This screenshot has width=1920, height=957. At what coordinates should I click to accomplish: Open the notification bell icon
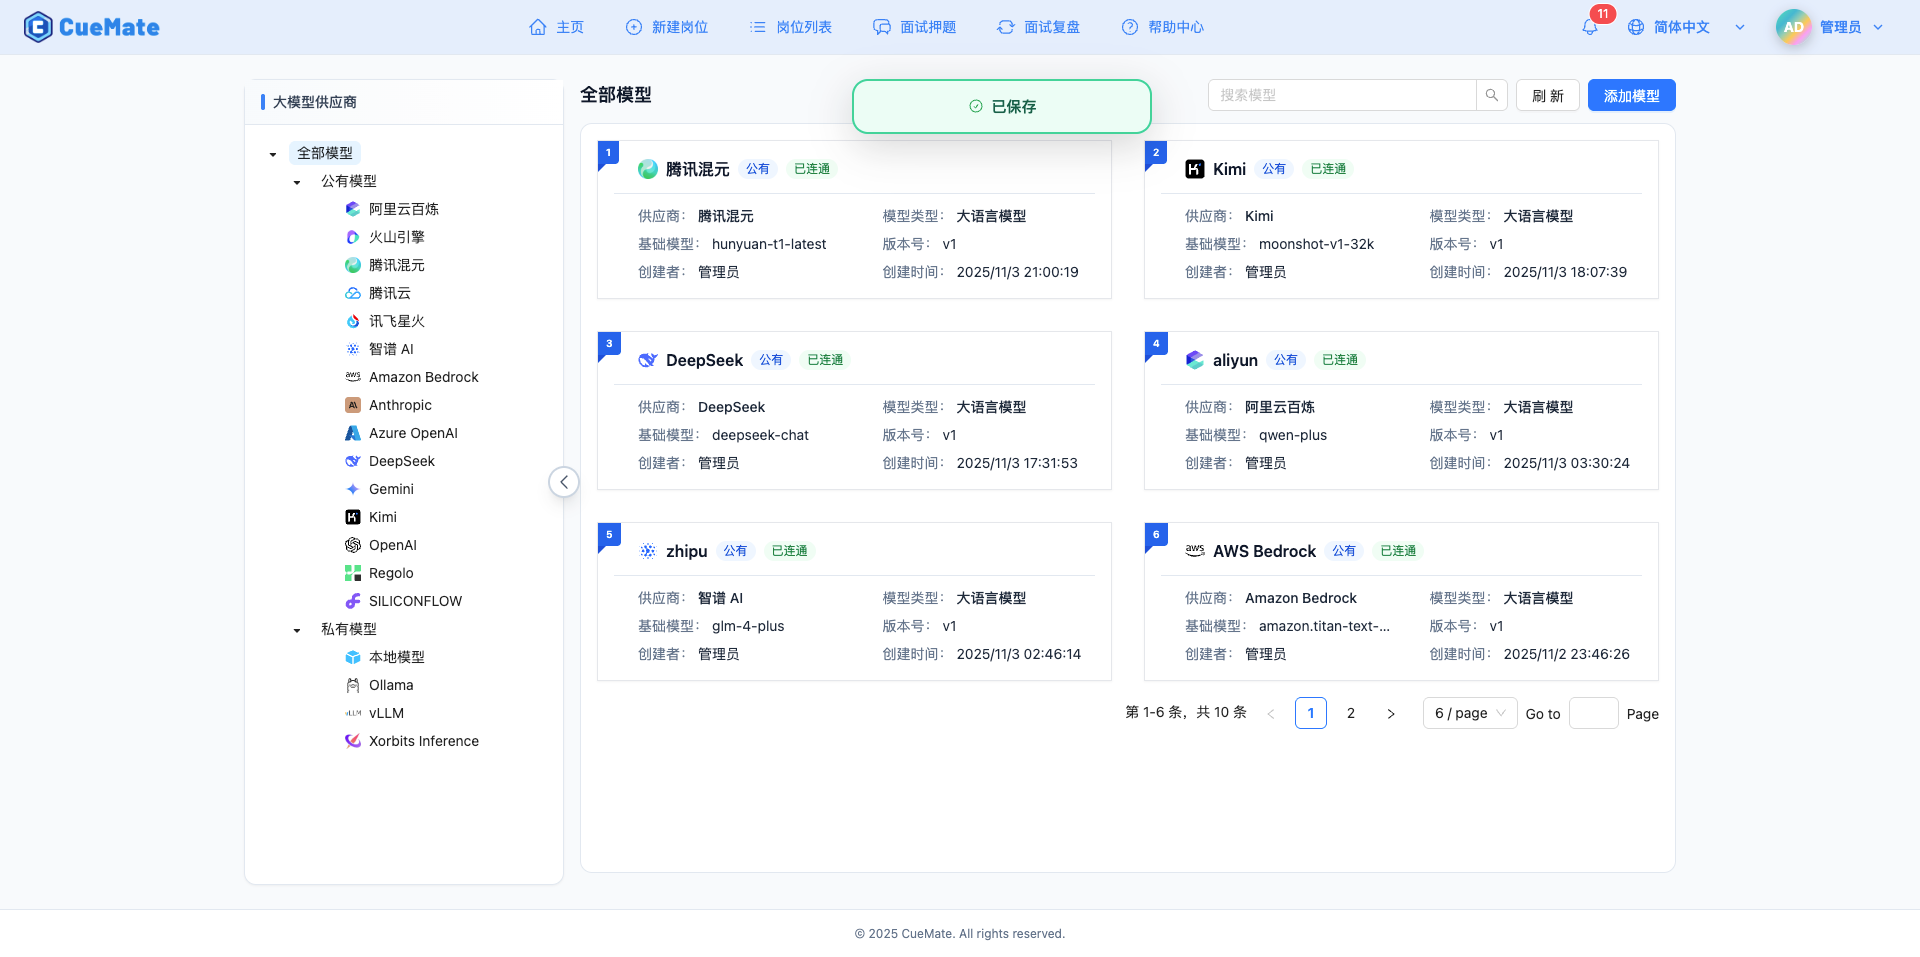(x=1589, y=27)
